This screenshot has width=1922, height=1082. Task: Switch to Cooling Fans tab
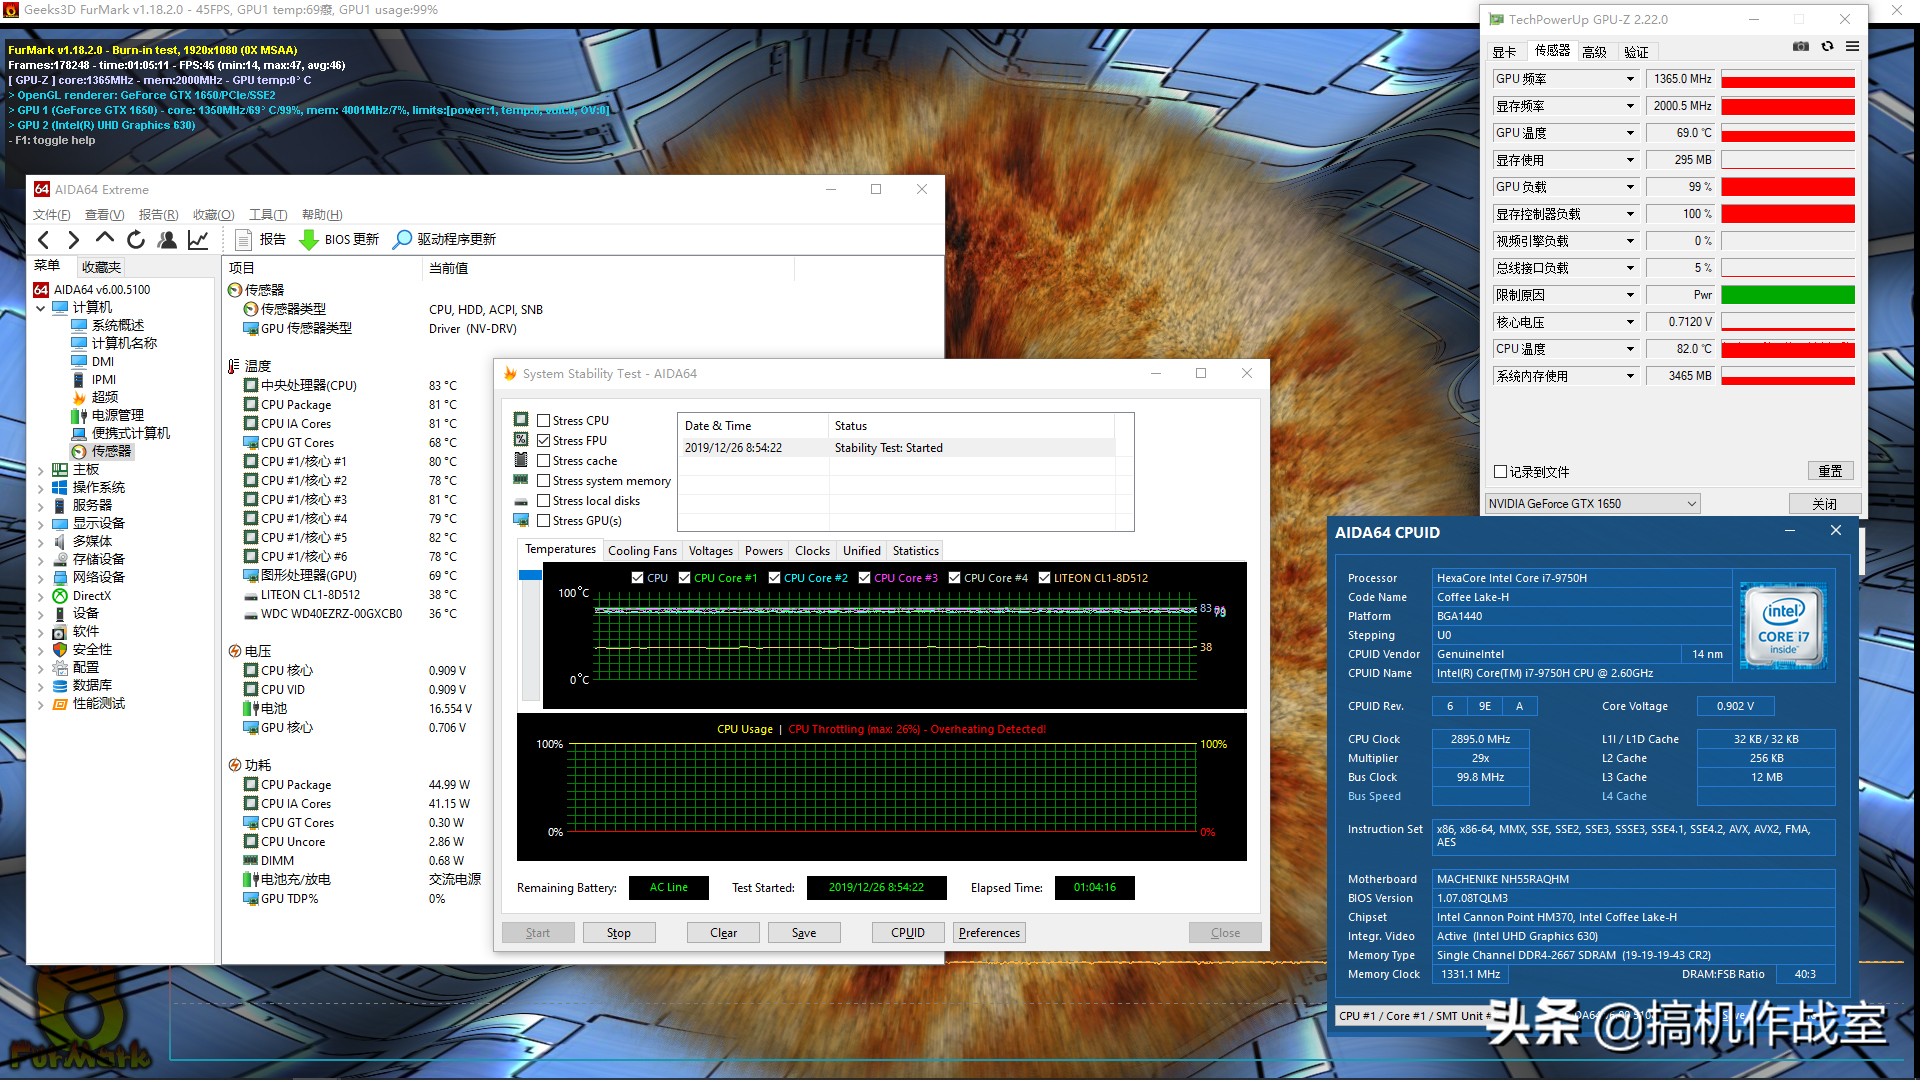[642, 551]
